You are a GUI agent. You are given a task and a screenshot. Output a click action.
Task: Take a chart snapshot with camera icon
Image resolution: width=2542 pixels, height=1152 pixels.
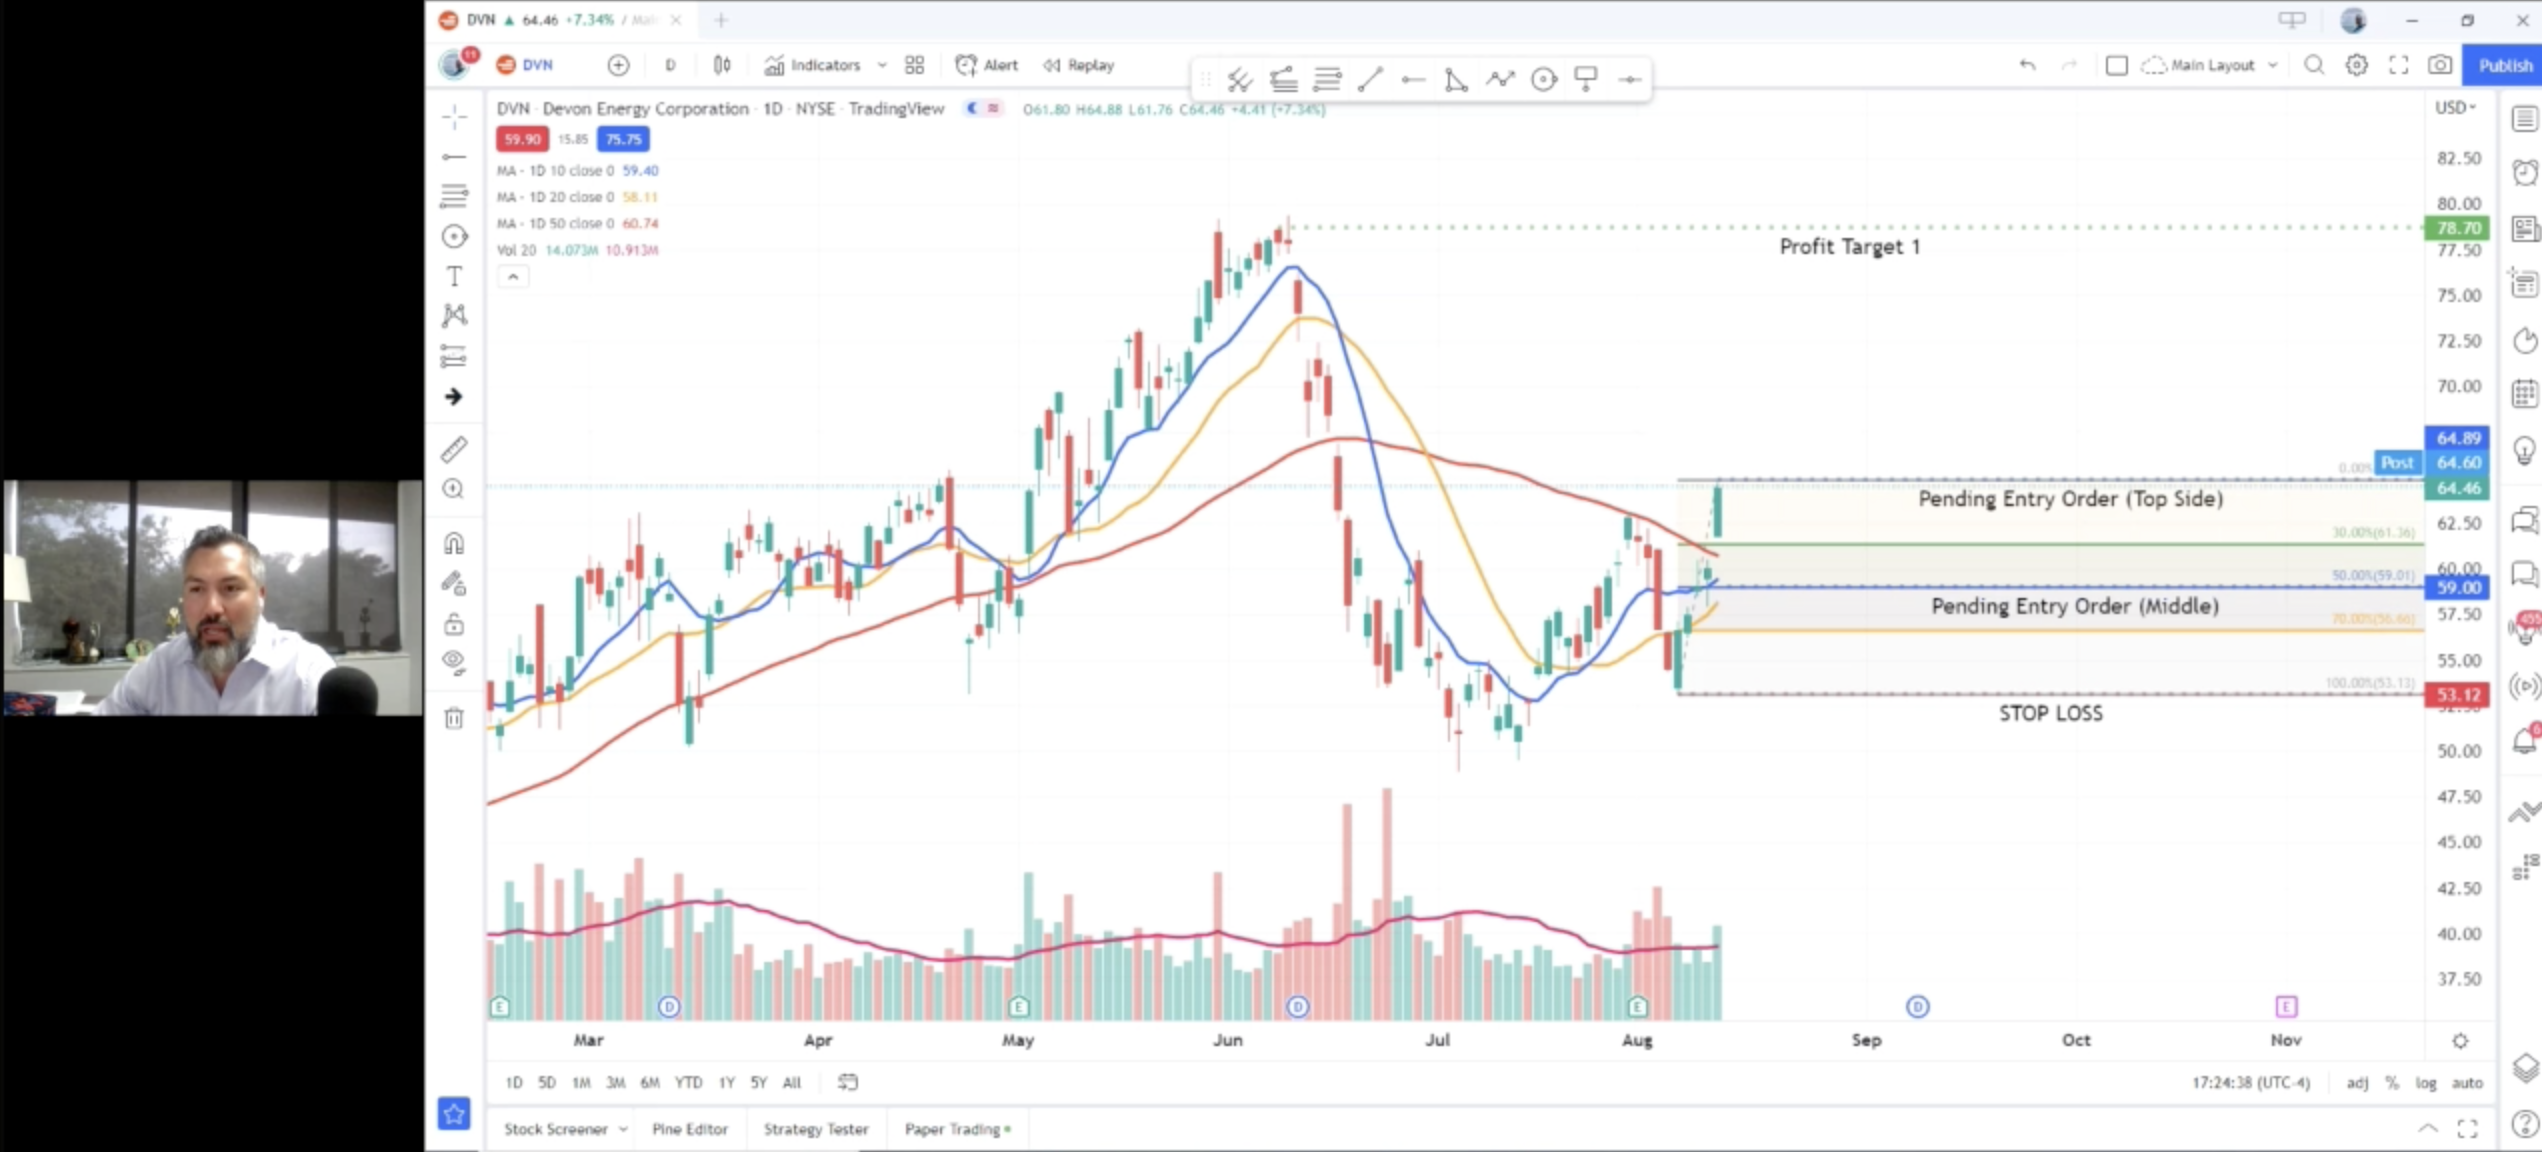click(2440, 65)
